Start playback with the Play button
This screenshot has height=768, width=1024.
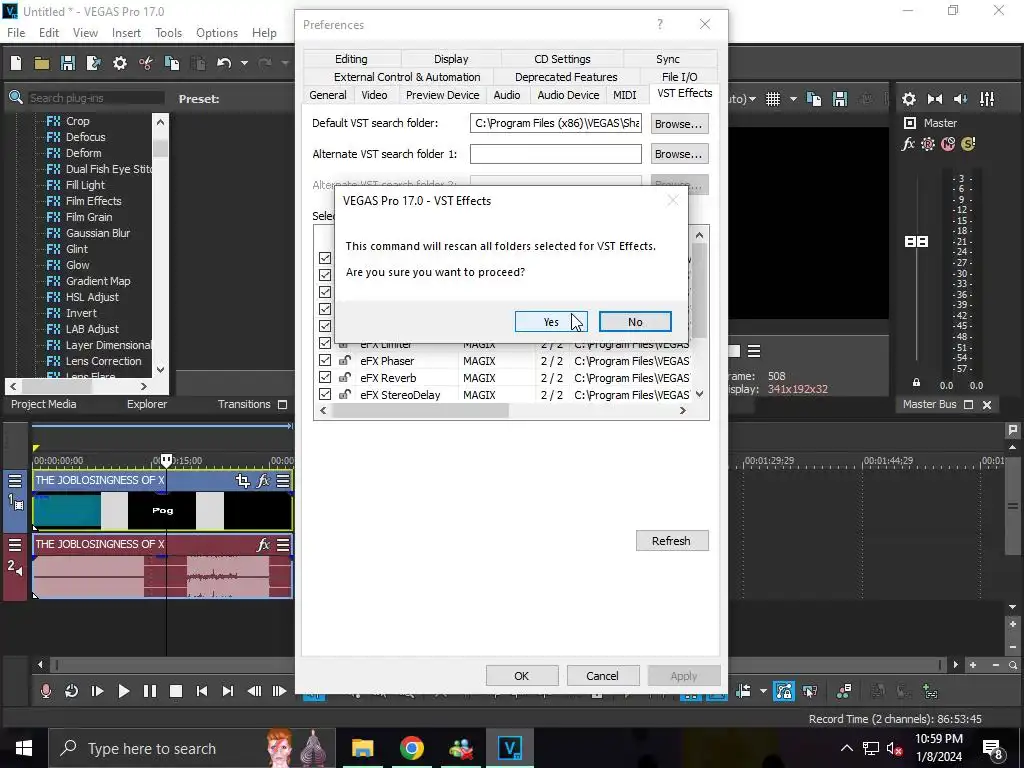pos(123,691)
